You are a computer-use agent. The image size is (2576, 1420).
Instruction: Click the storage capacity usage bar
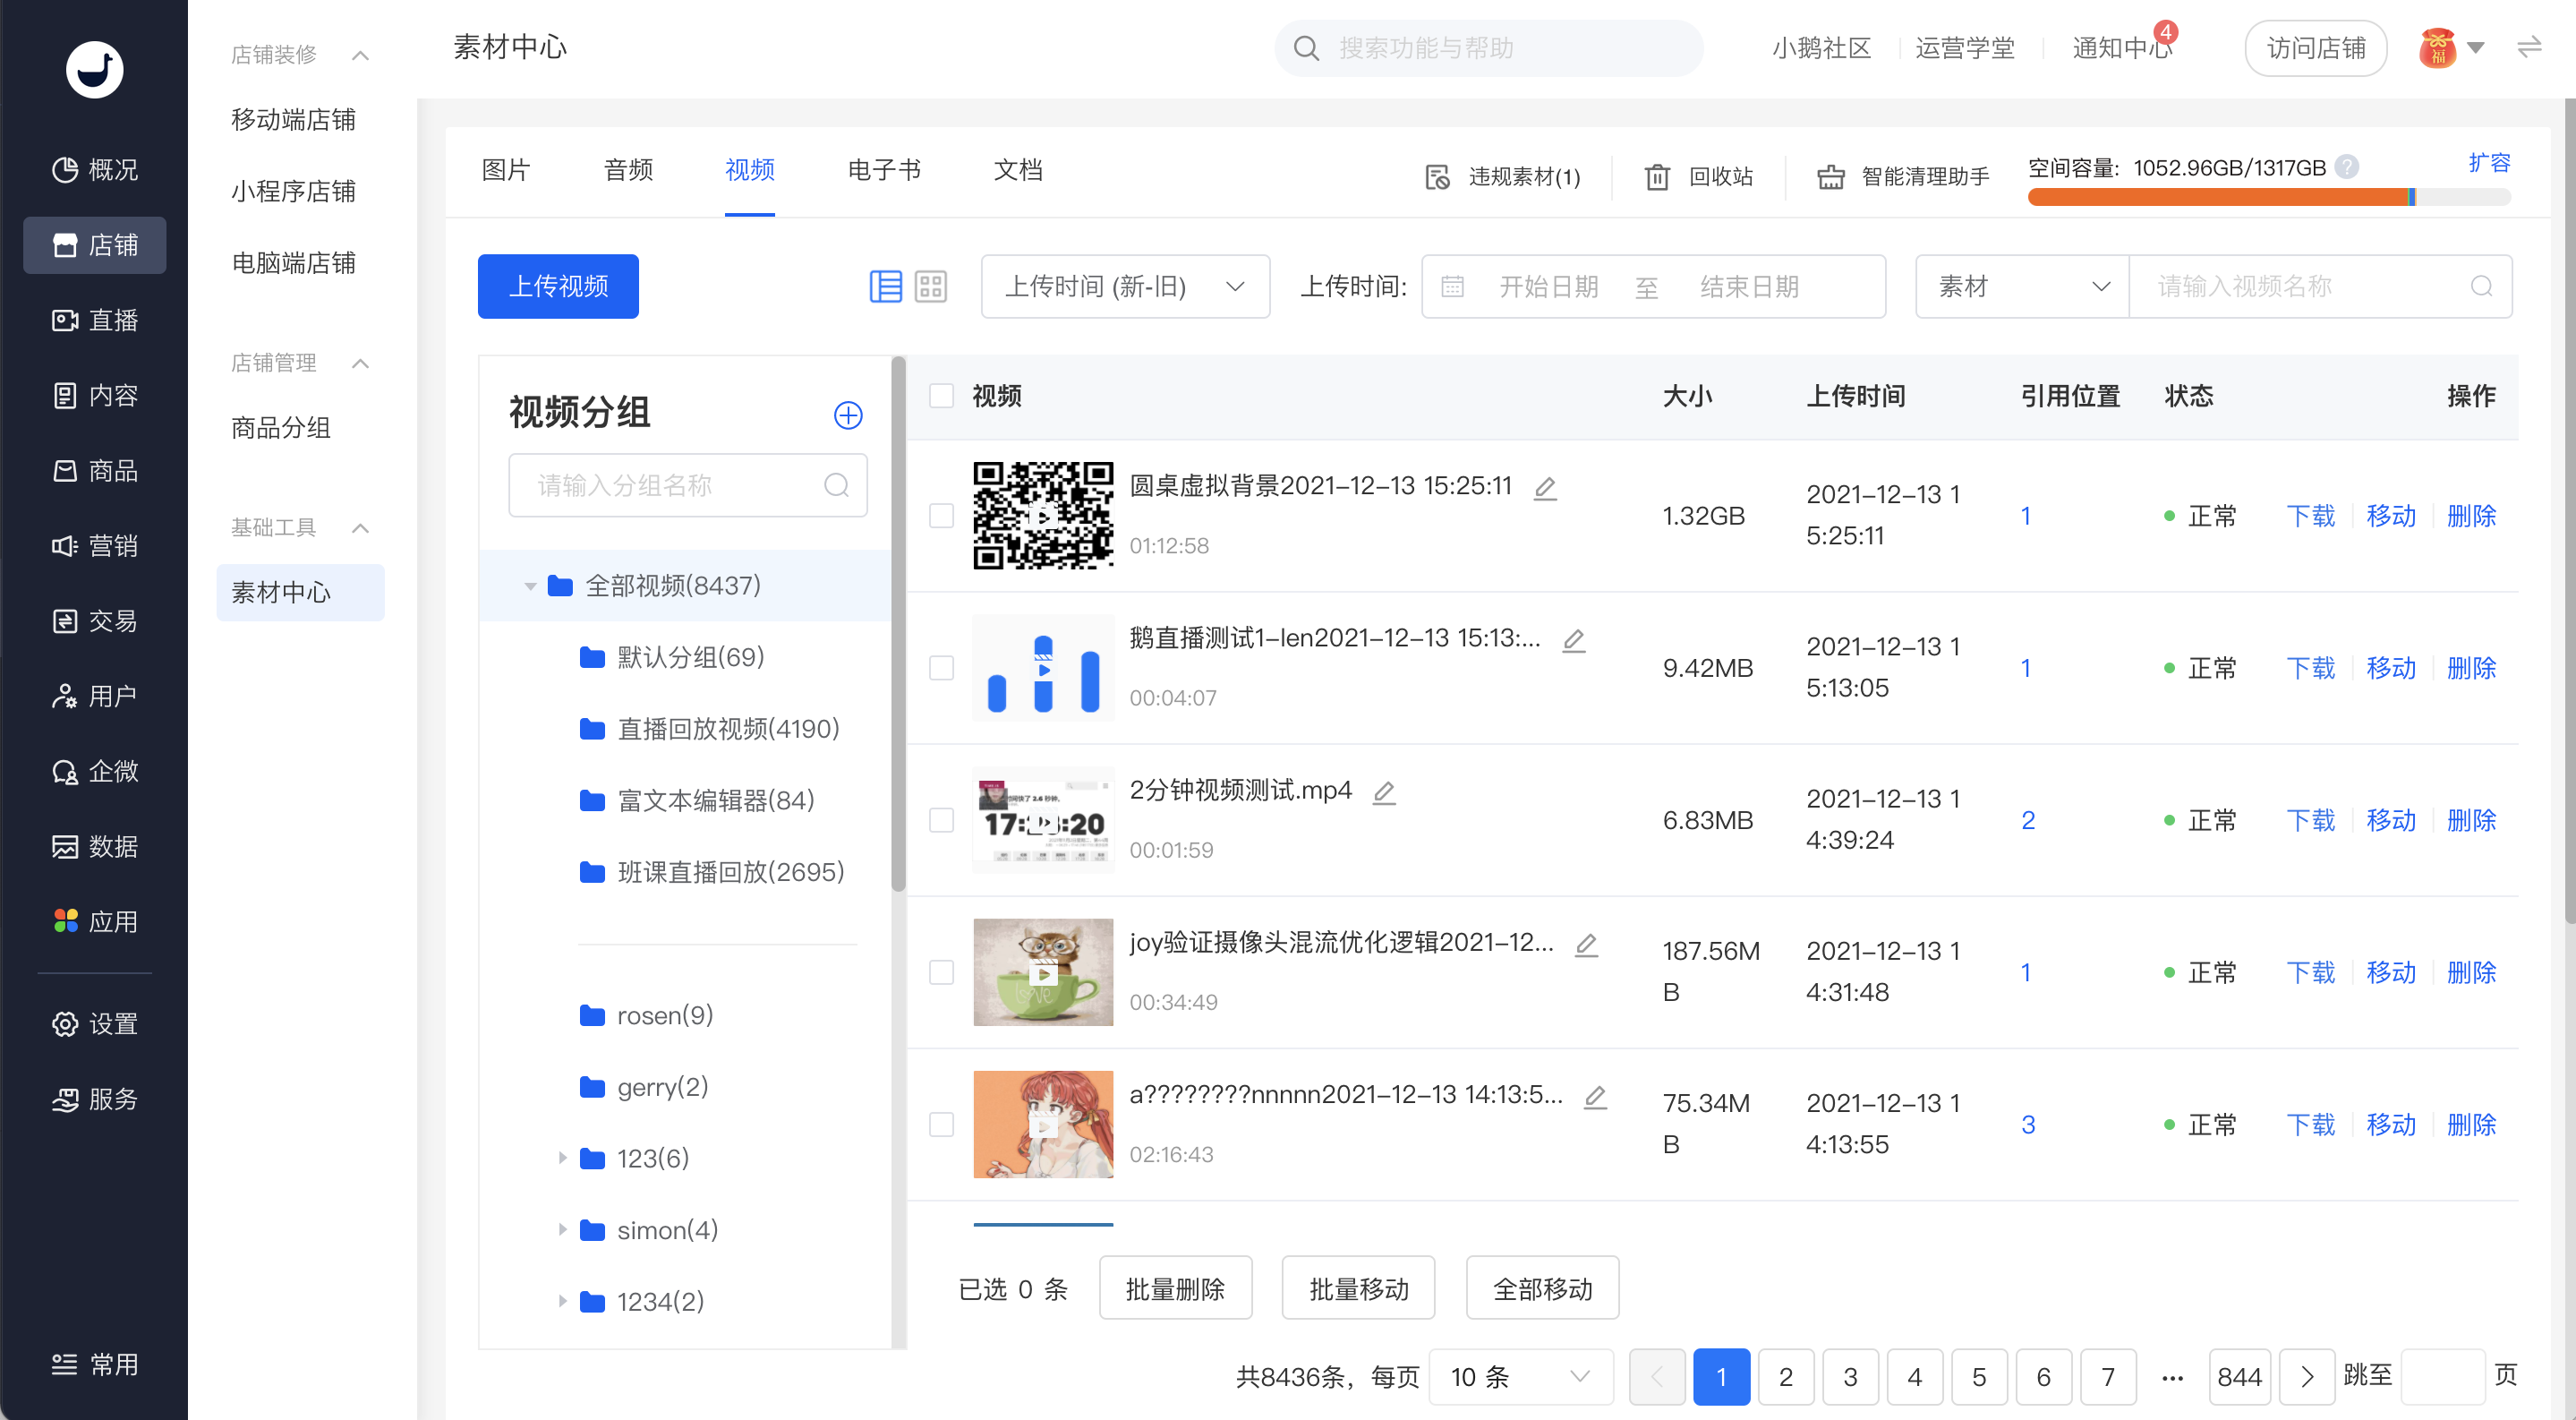(x=2269, y=197)
